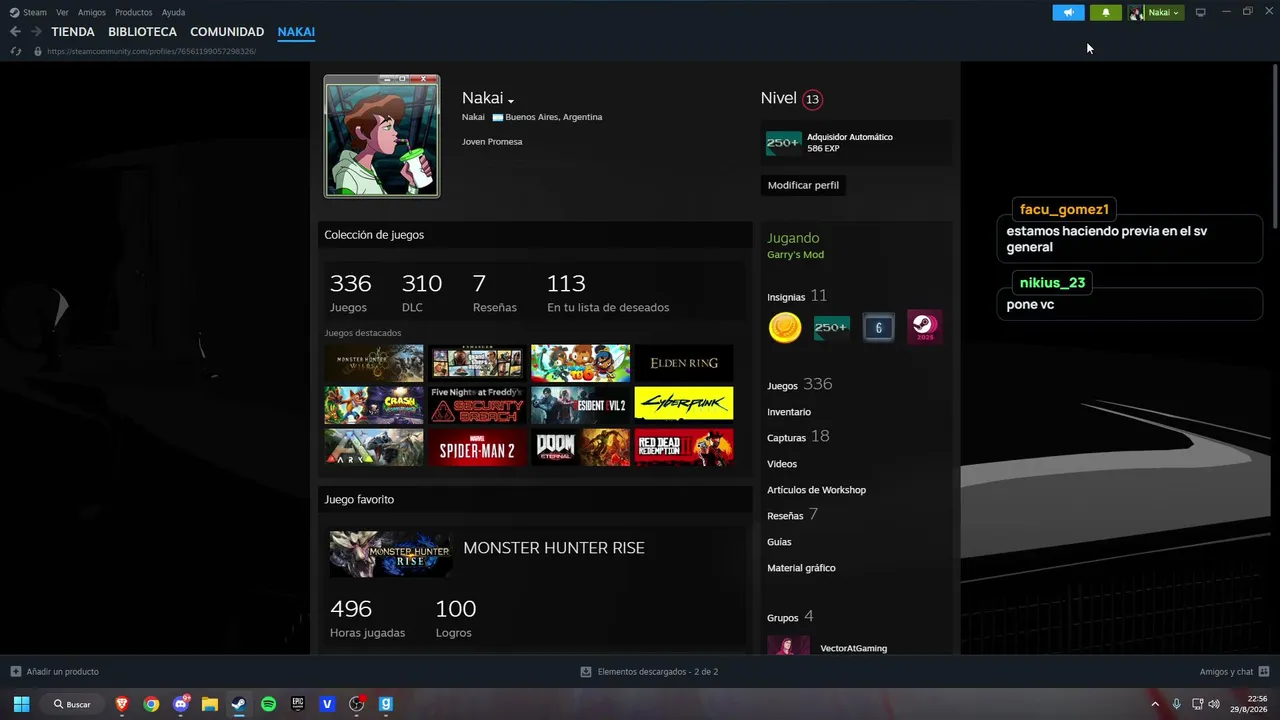
Task: View the gold coin badge under Insignias
Action: point(785,327)
